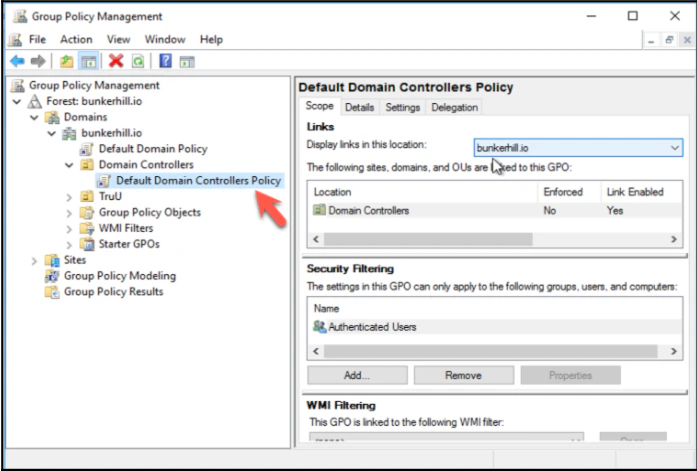Click the Default Domain Policy GPO icon
Image resolution: width=697 pixels, height=471 pixels.
(x=87, y=149)
